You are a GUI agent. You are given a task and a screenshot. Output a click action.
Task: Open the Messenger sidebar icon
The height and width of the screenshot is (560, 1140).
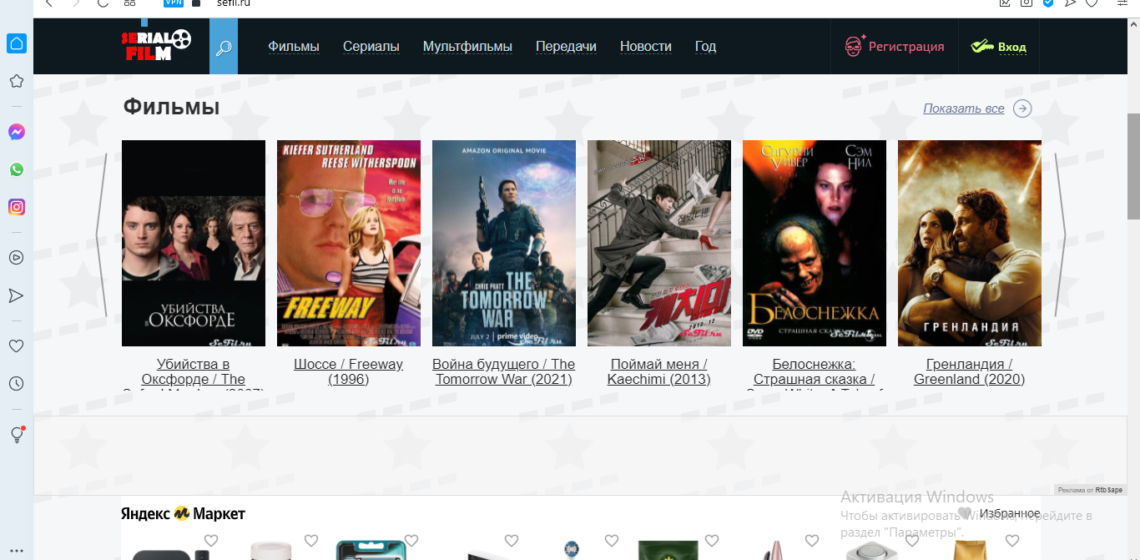[16, 132]
